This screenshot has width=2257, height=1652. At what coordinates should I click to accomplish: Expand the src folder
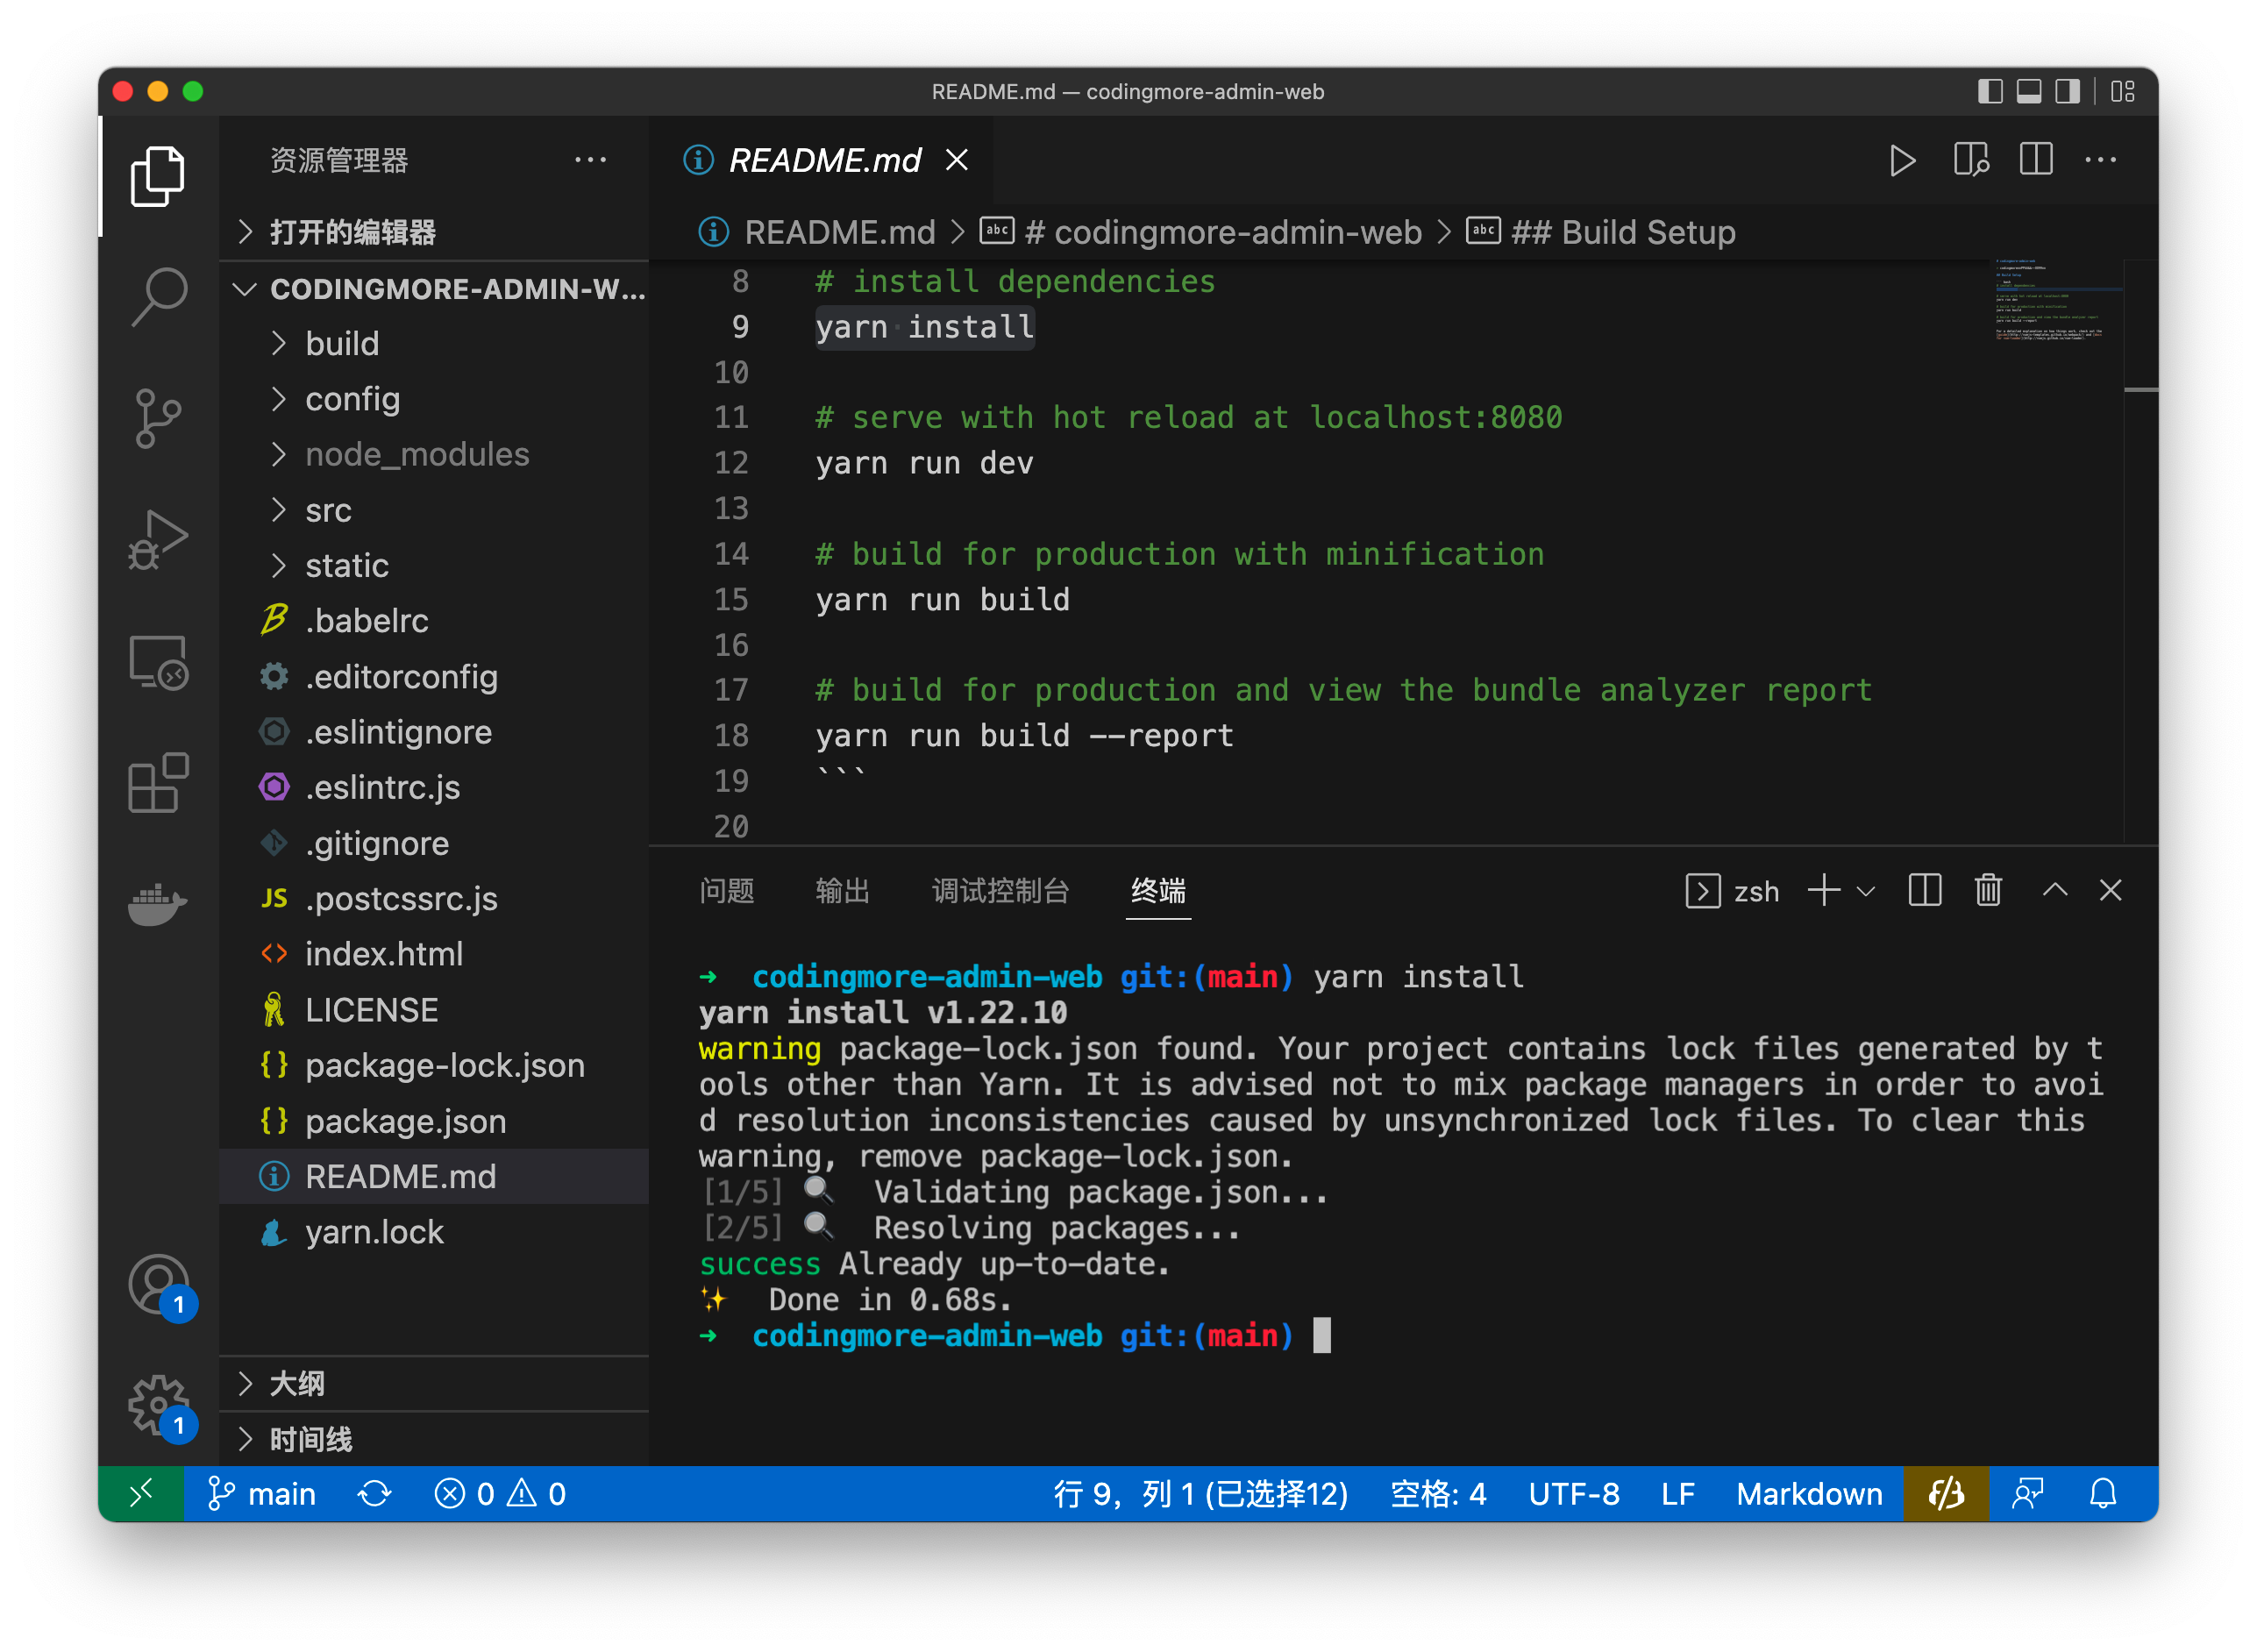pos(328,510)
